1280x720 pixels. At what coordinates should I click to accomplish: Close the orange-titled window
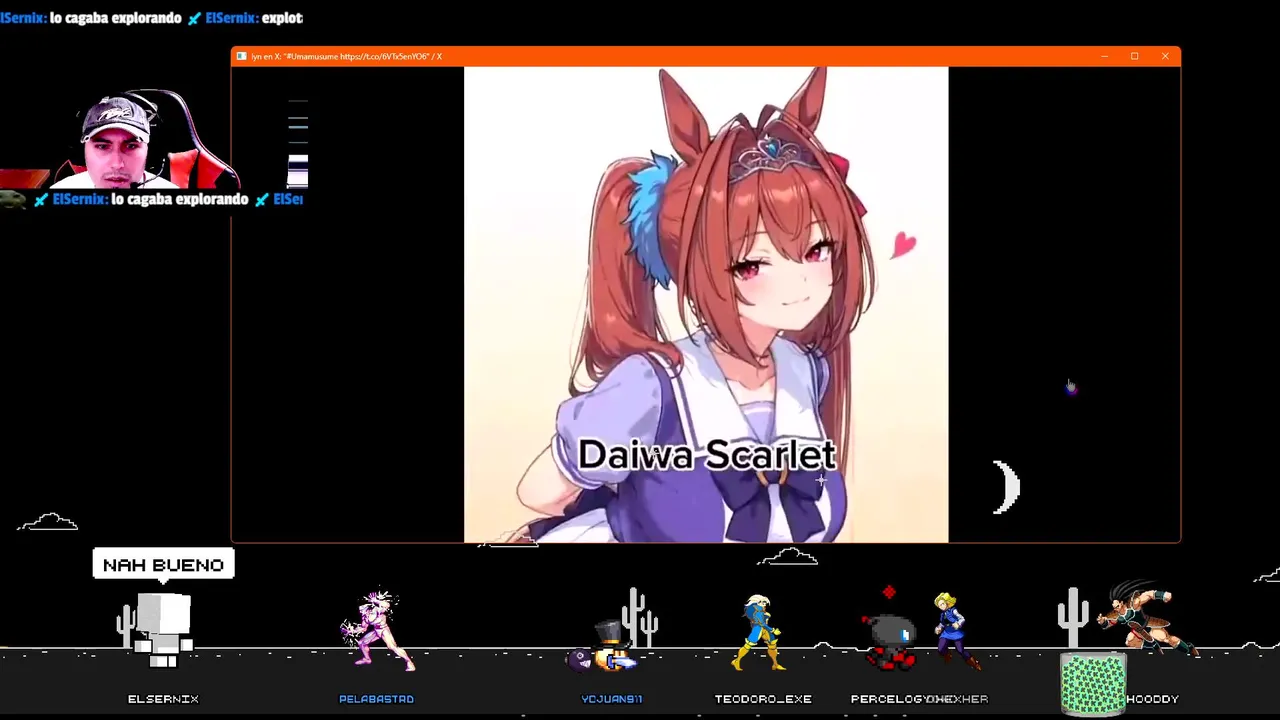click(1165, 57)
